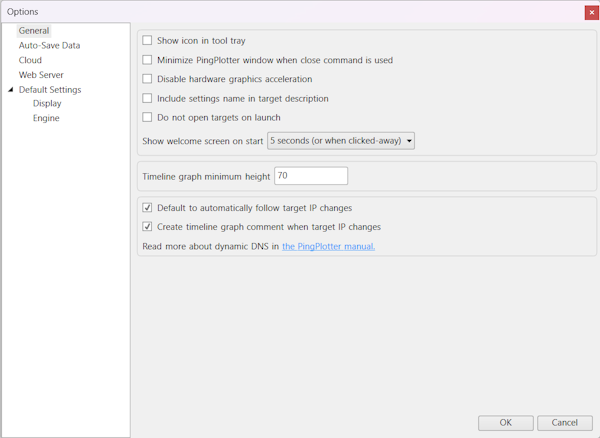This screenshot has width=600, height=438.
Task: Select Display under Default Settings
Action: pyautogui.click(x=47, y=104)
